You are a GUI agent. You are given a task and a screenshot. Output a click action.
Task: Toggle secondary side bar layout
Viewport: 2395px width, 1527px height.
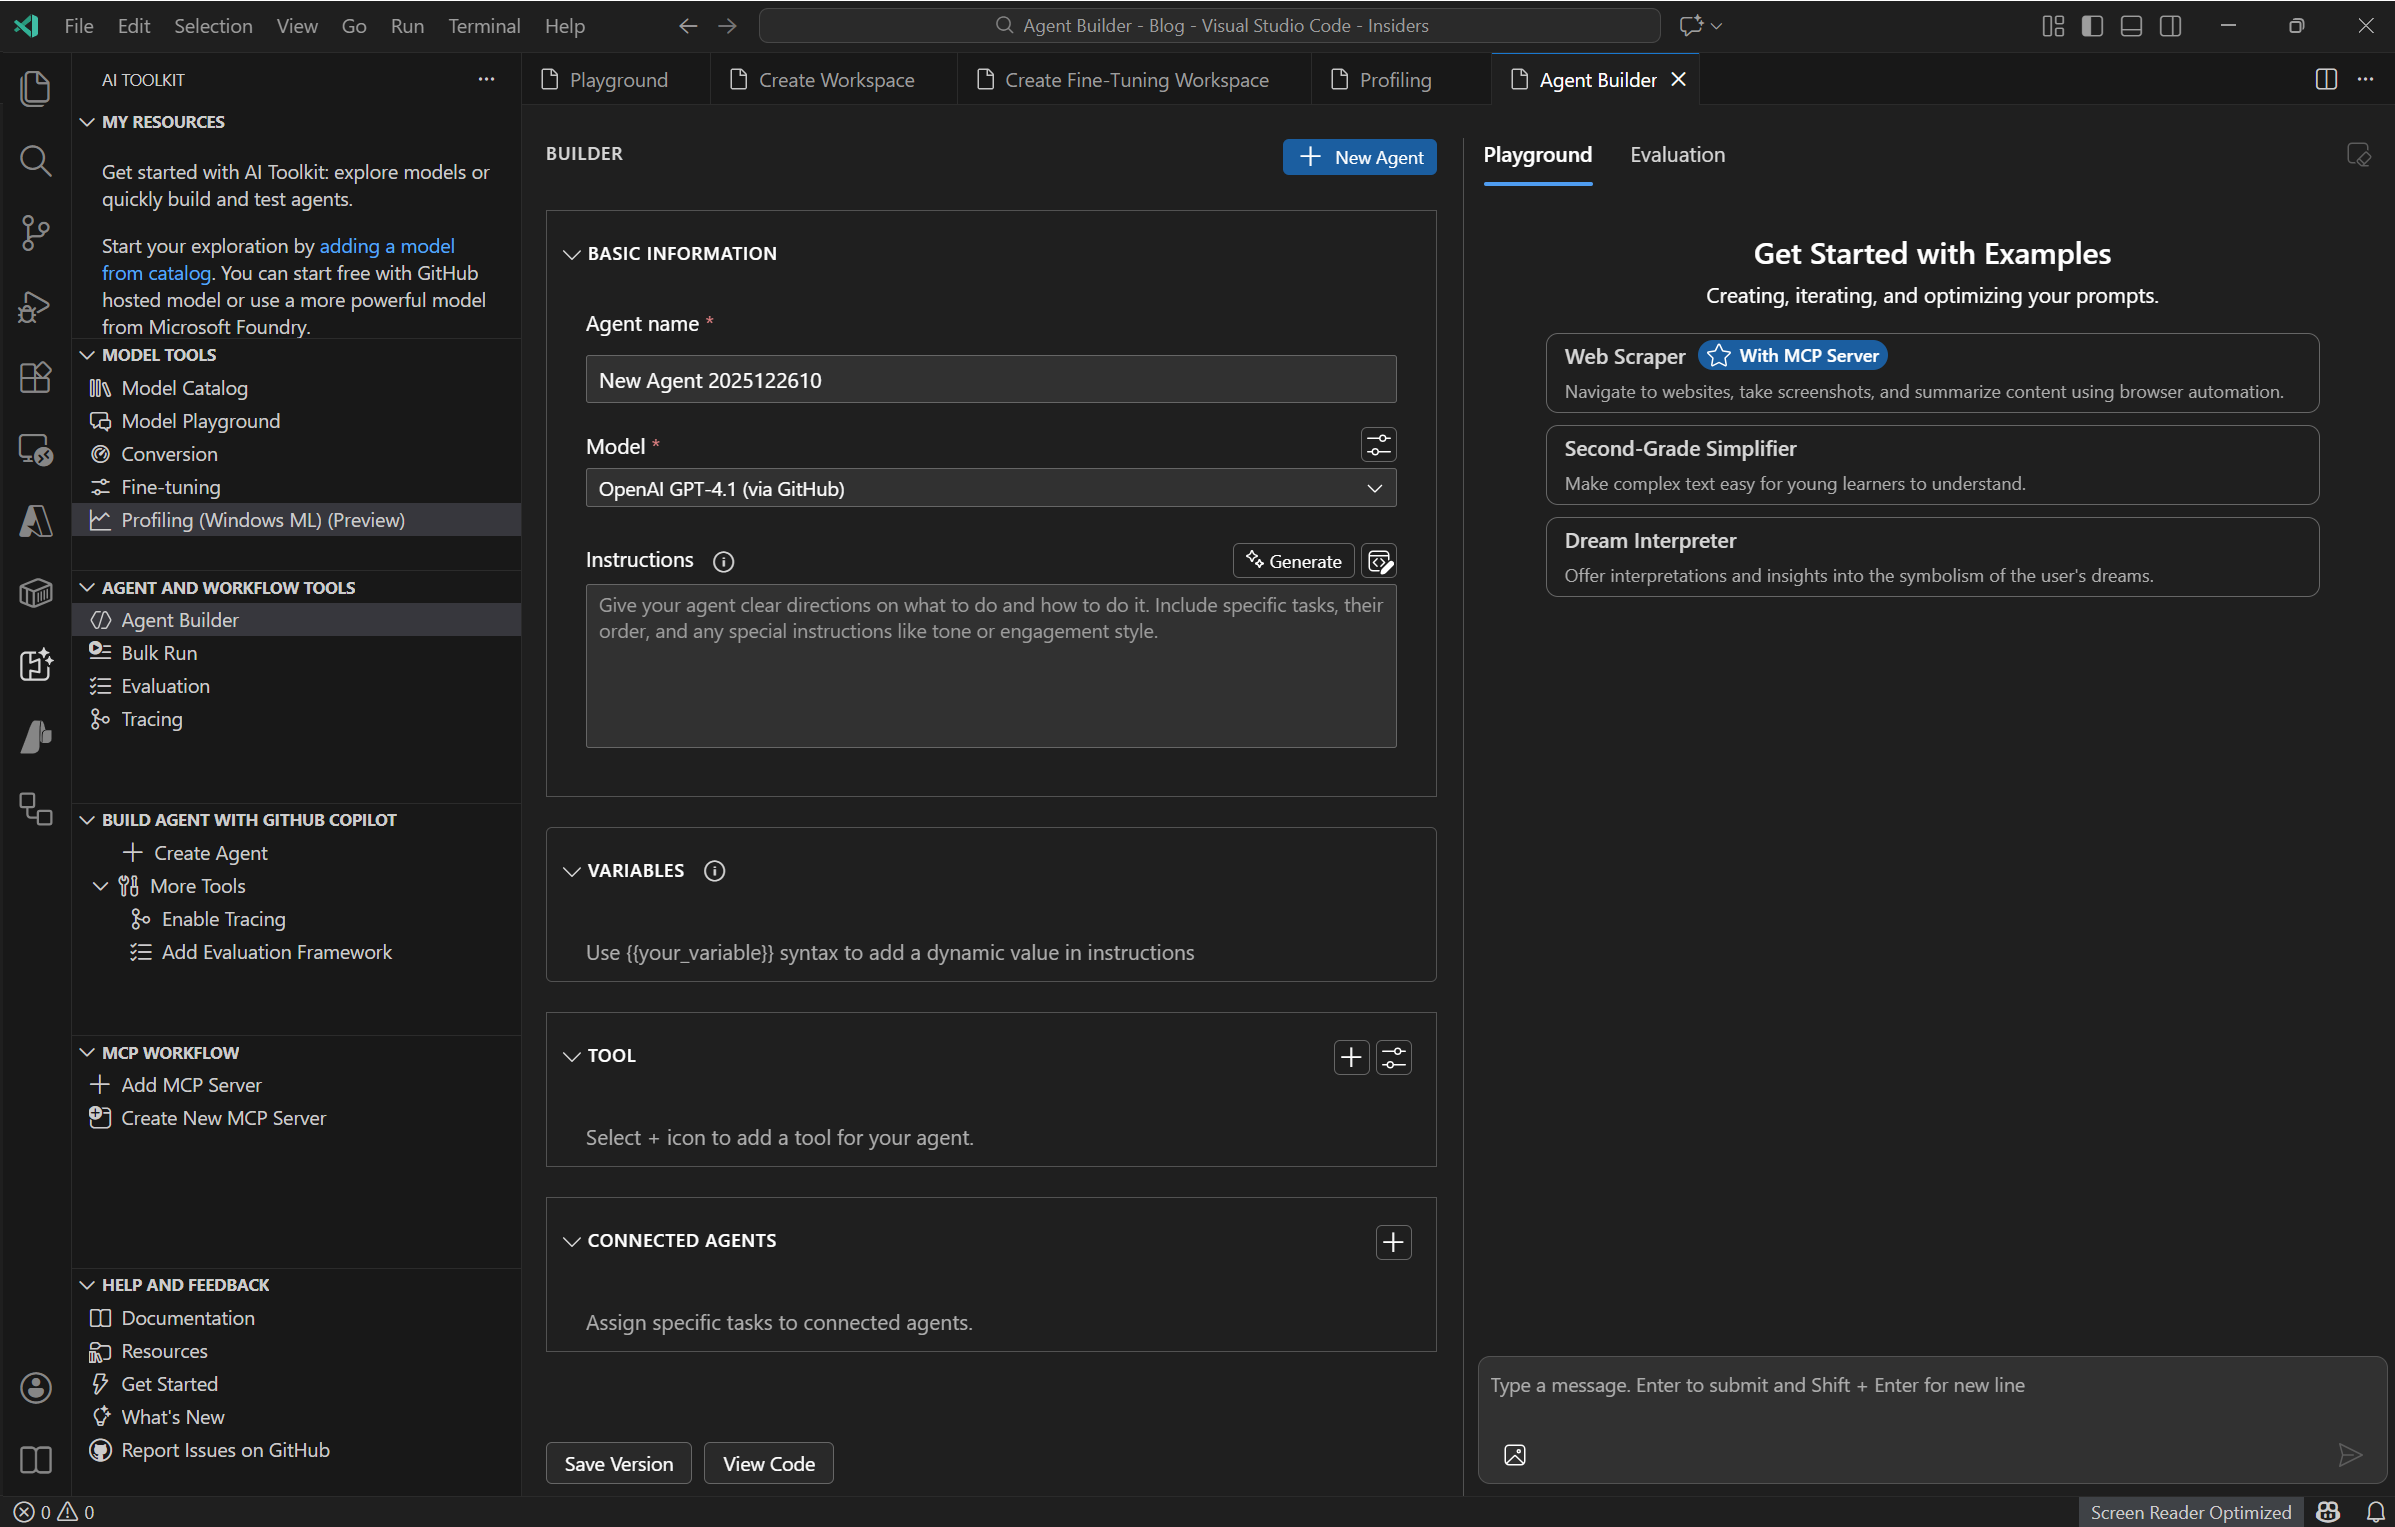pos(2170,26)
